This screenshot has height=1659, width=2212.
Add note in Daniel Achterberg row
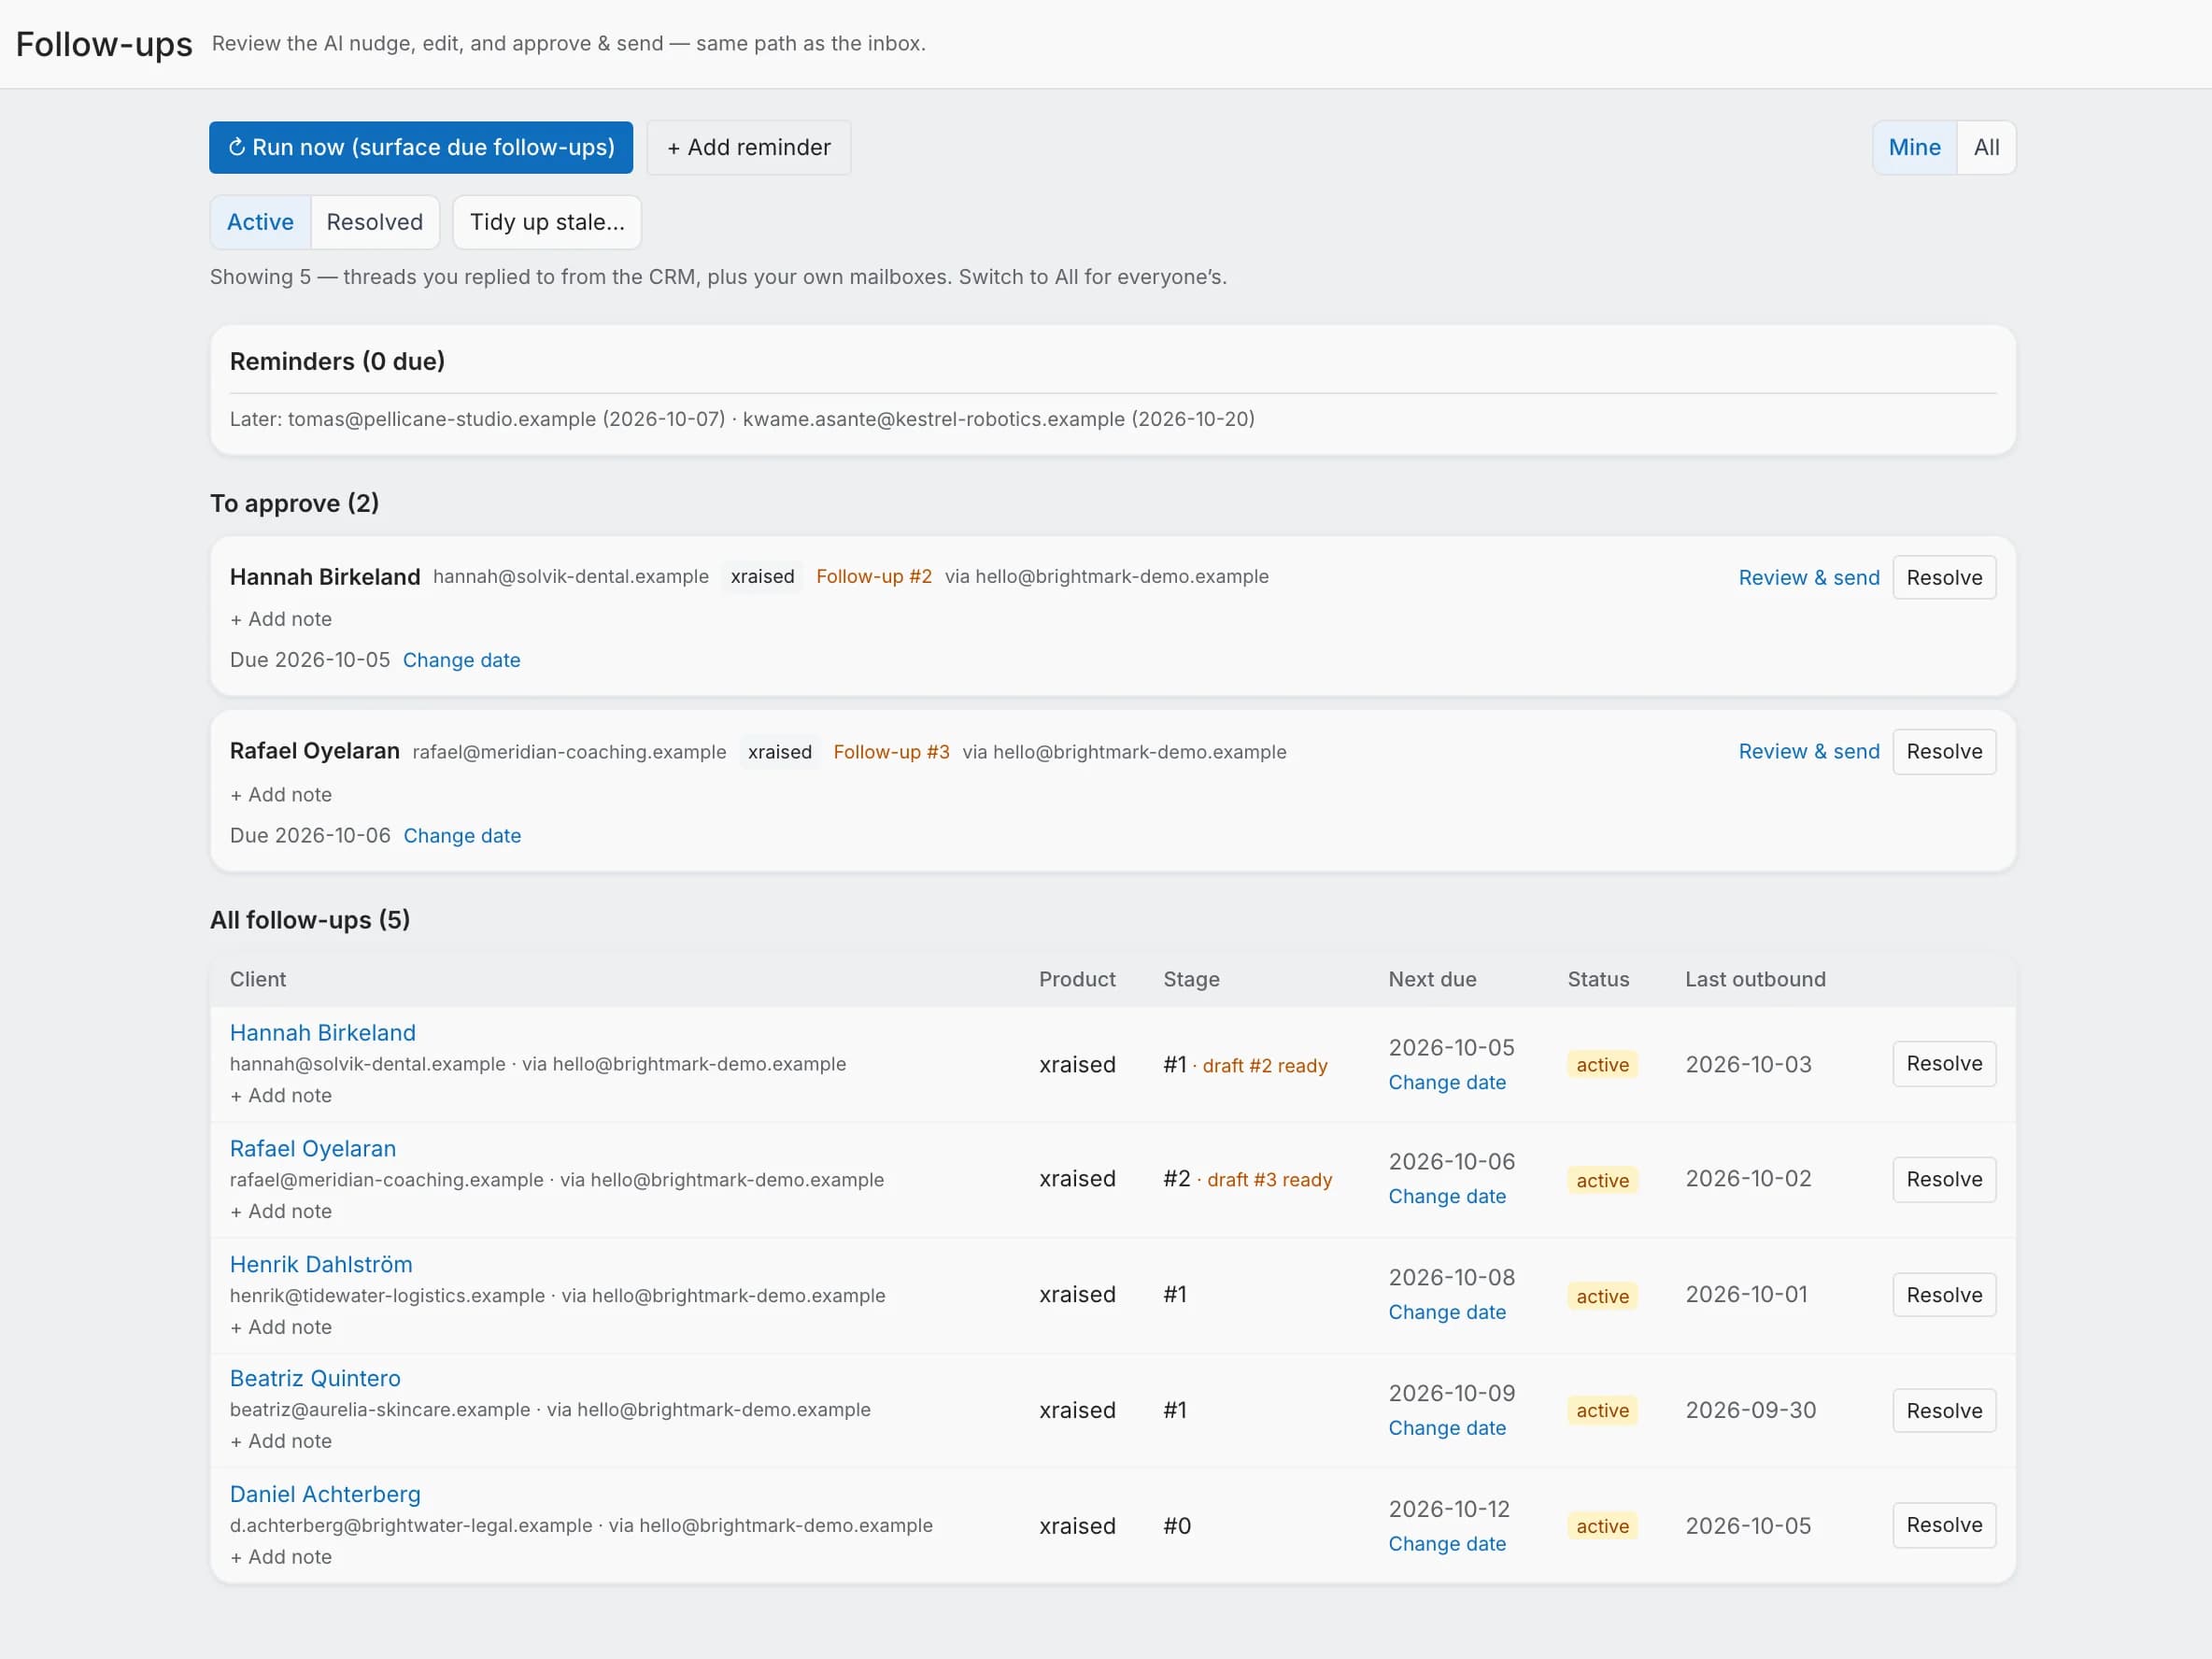(281, 1557)
